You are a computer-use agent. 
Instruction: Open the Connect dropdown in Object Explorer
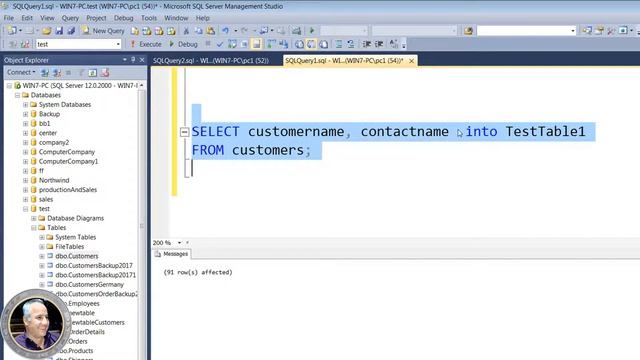[21, 72]
